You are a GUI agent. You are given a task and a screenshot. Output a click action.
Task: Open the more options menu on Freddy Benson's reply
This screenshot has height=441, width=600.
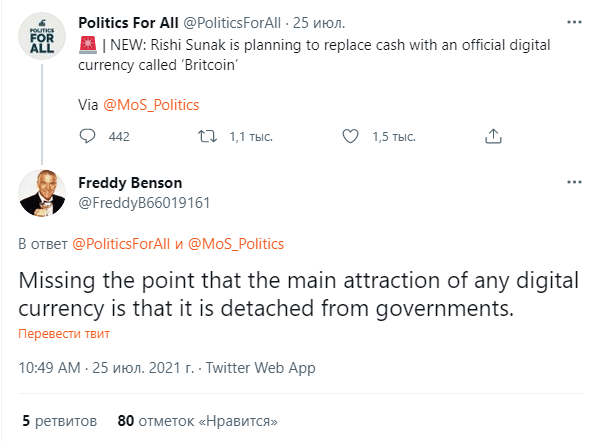click(x=574, y=182)
